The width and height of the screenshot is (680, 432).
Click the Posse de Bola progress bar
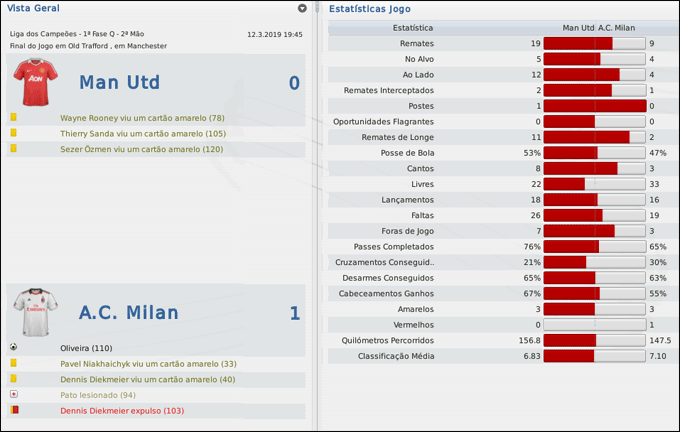tap(594, 153)
